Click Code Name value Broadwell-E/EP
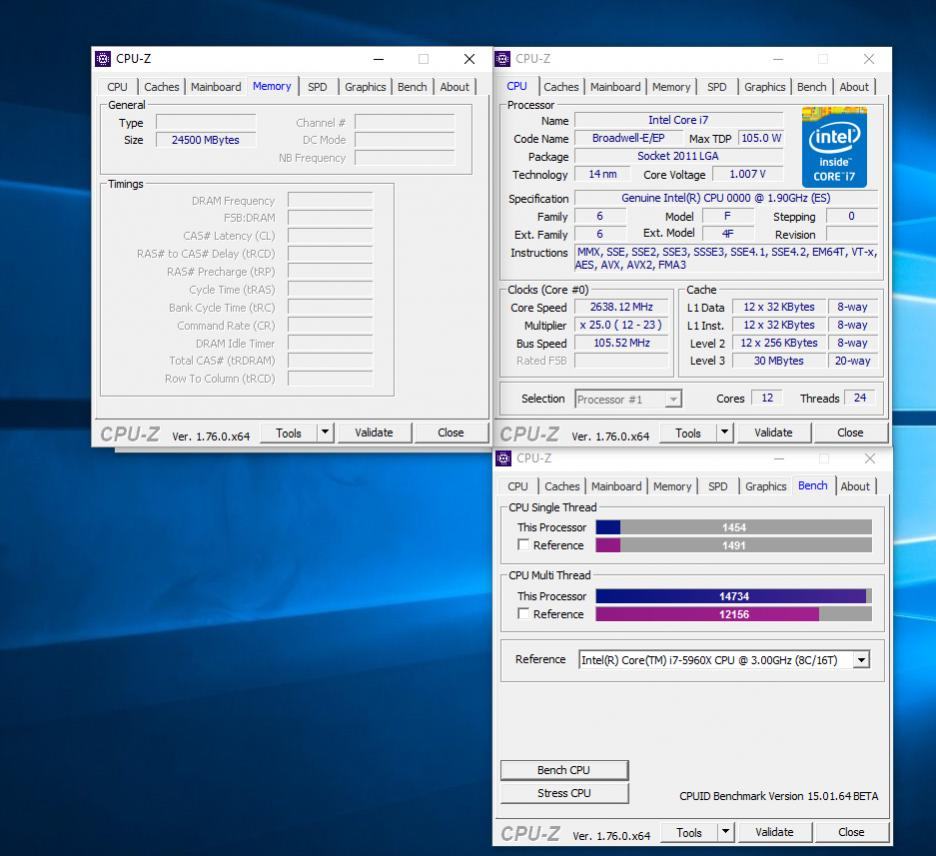 click(629, 138)
